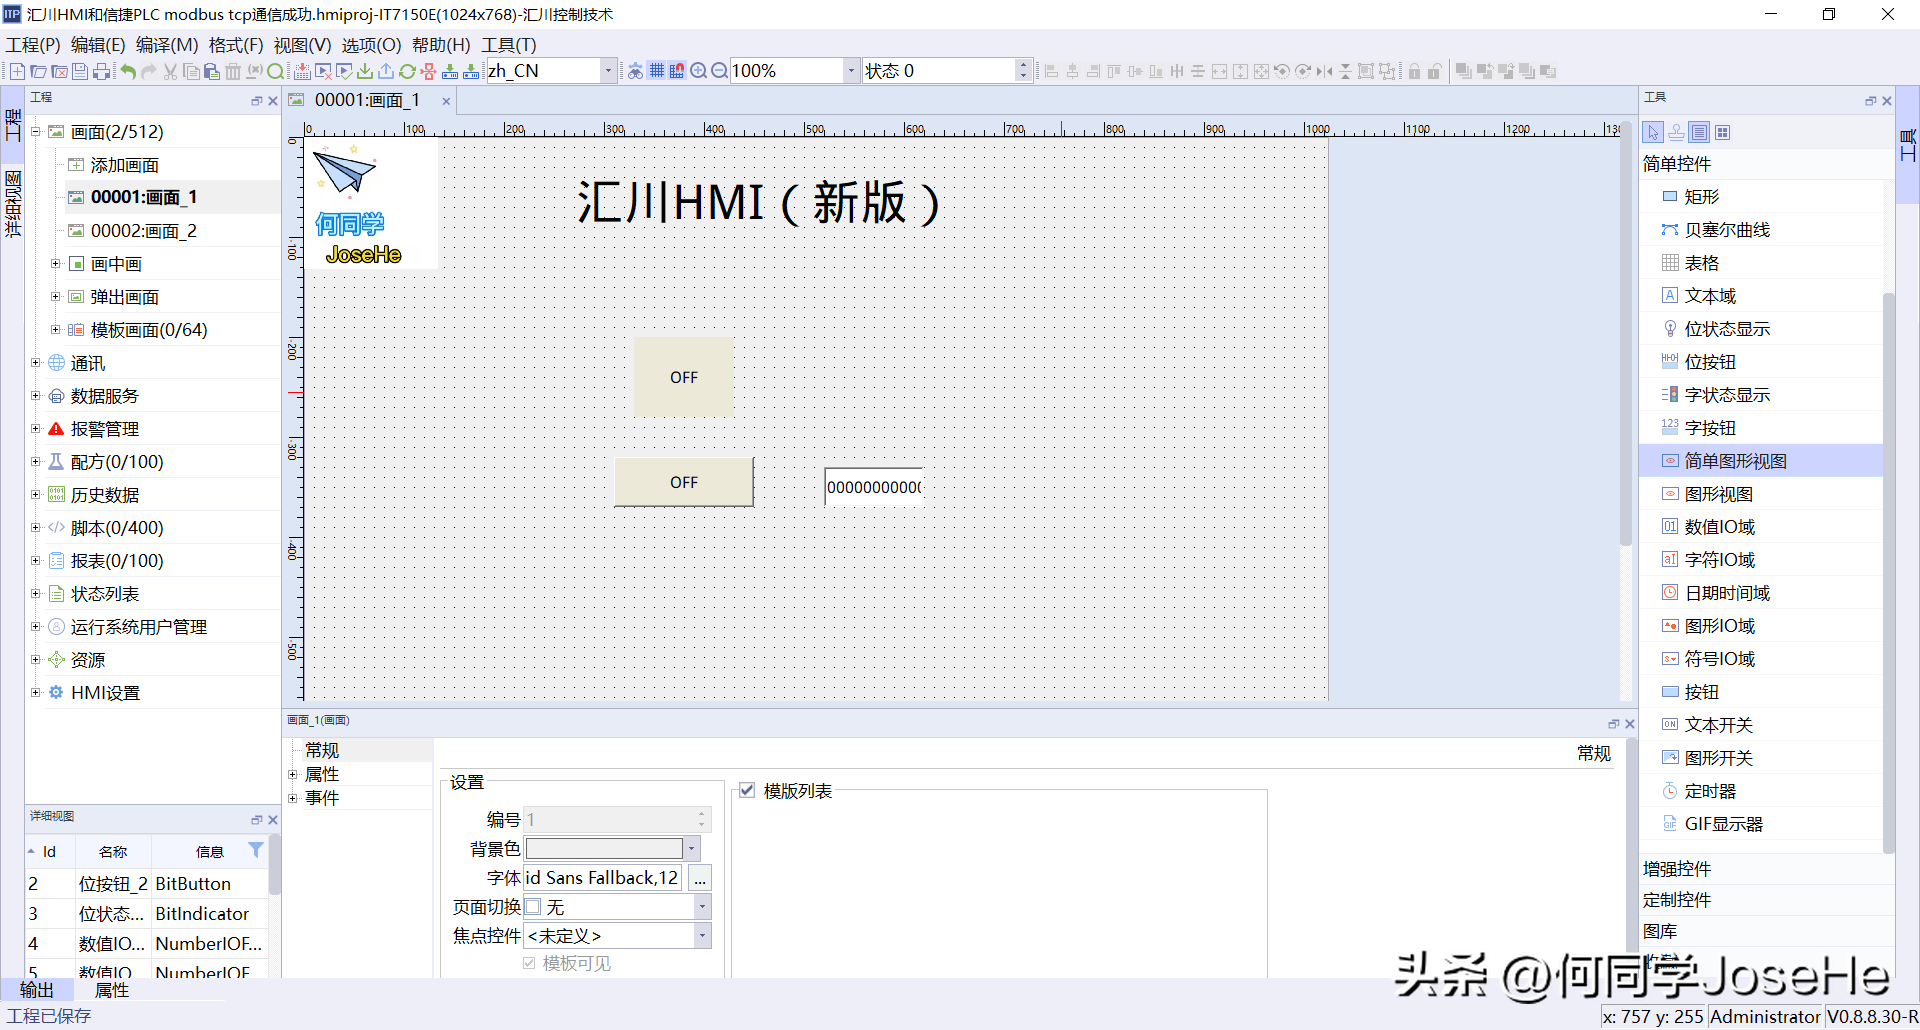Switch to the 属性 bottom tab
Viewport: 1920px width, 1030px height.
[x=111, y=990]
